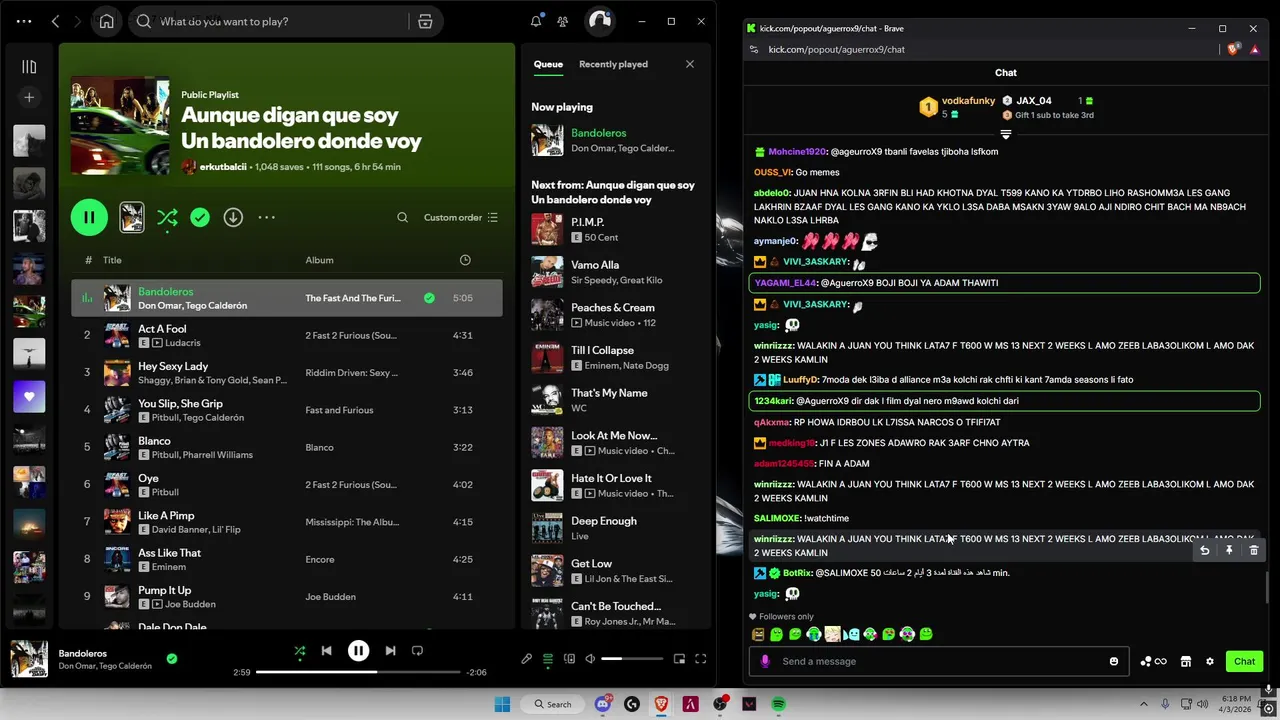This screenshot has width=1280, height=720.
Task: Open the Brave Shields icon in the Kick window
Action: (1235, 49)
